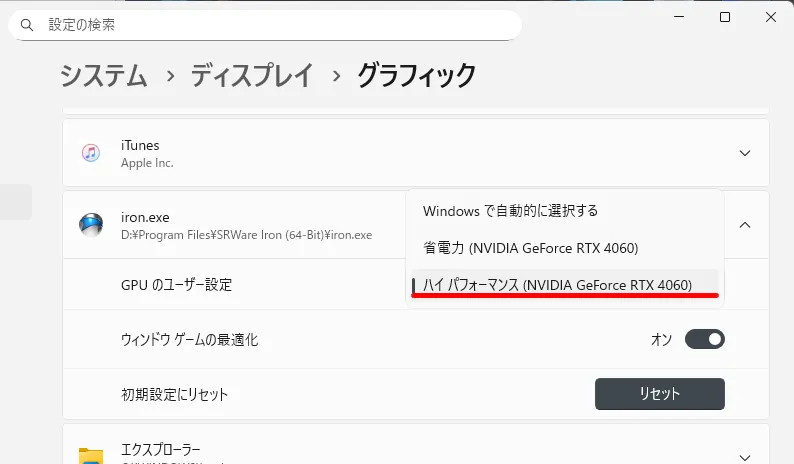Focus the 設定の検索 search field
Image resolution: width=794 pixels, height=464 pixels.
270,24
